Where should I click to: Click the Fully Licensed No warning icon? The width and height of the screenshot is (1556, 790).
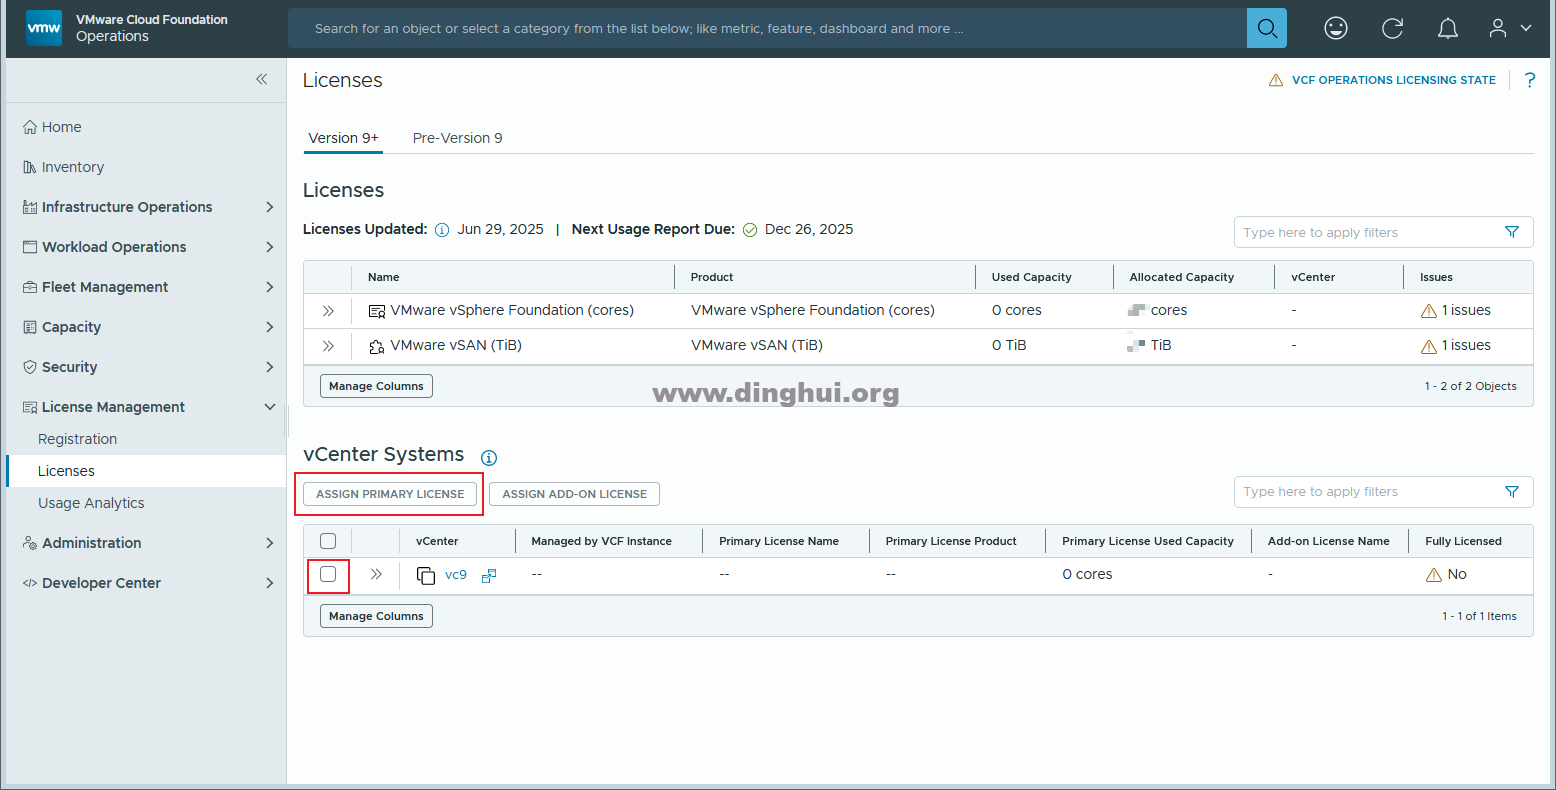tap(1434, 575)
